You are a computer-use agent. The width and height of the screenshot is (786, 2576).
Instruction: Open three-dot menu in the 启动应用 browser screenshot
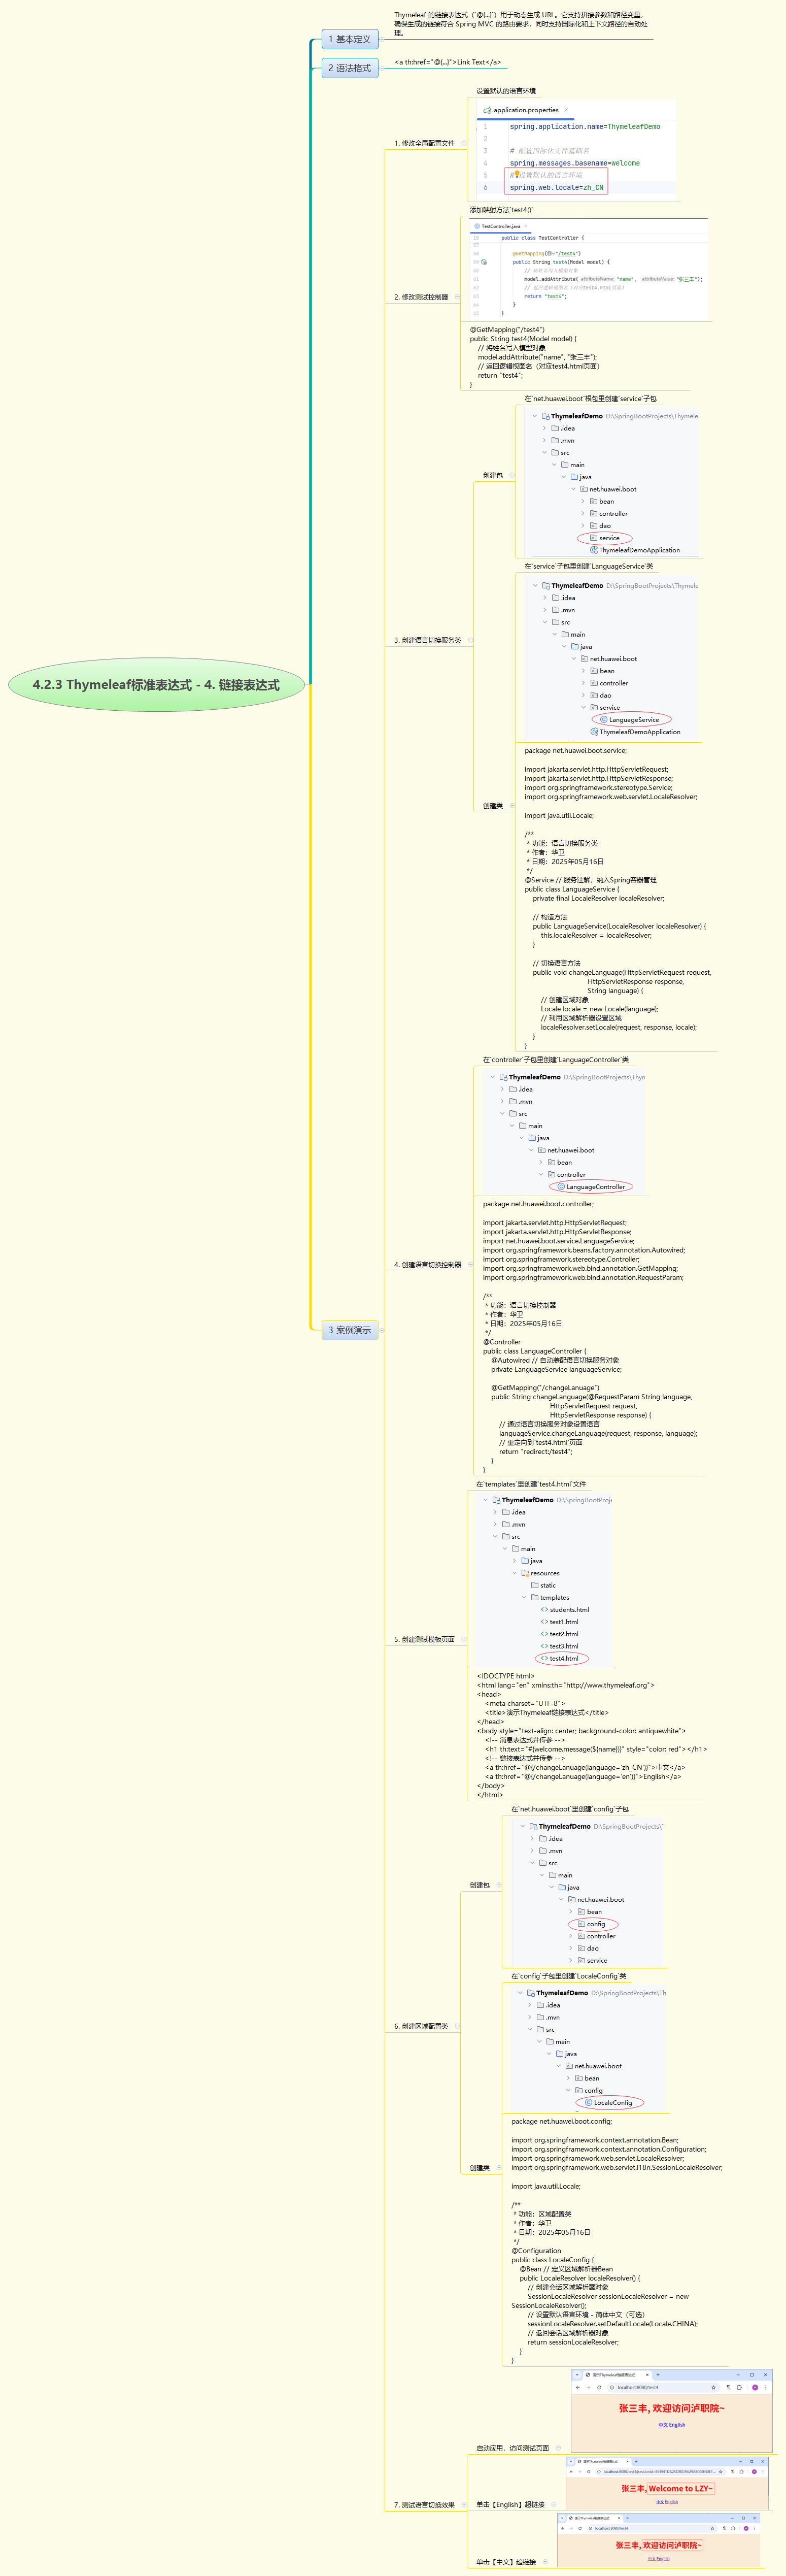(x=766, y=2388)
